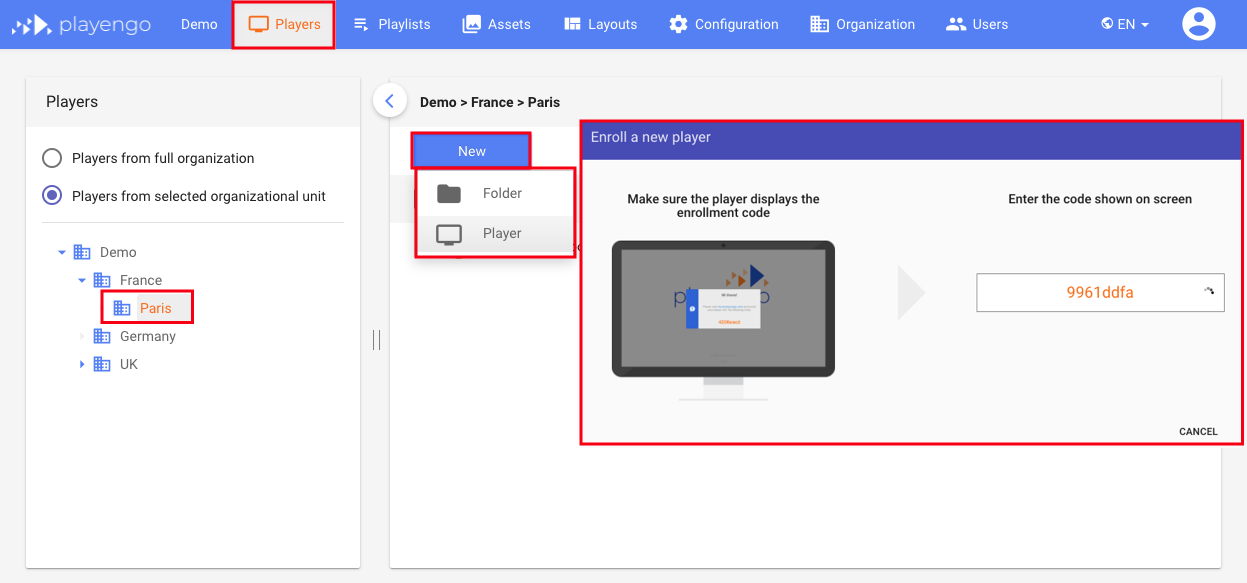This screenshot has width=1247, height=583.
Task: Go to the Assets tab
Action: (x=496, y=24)
